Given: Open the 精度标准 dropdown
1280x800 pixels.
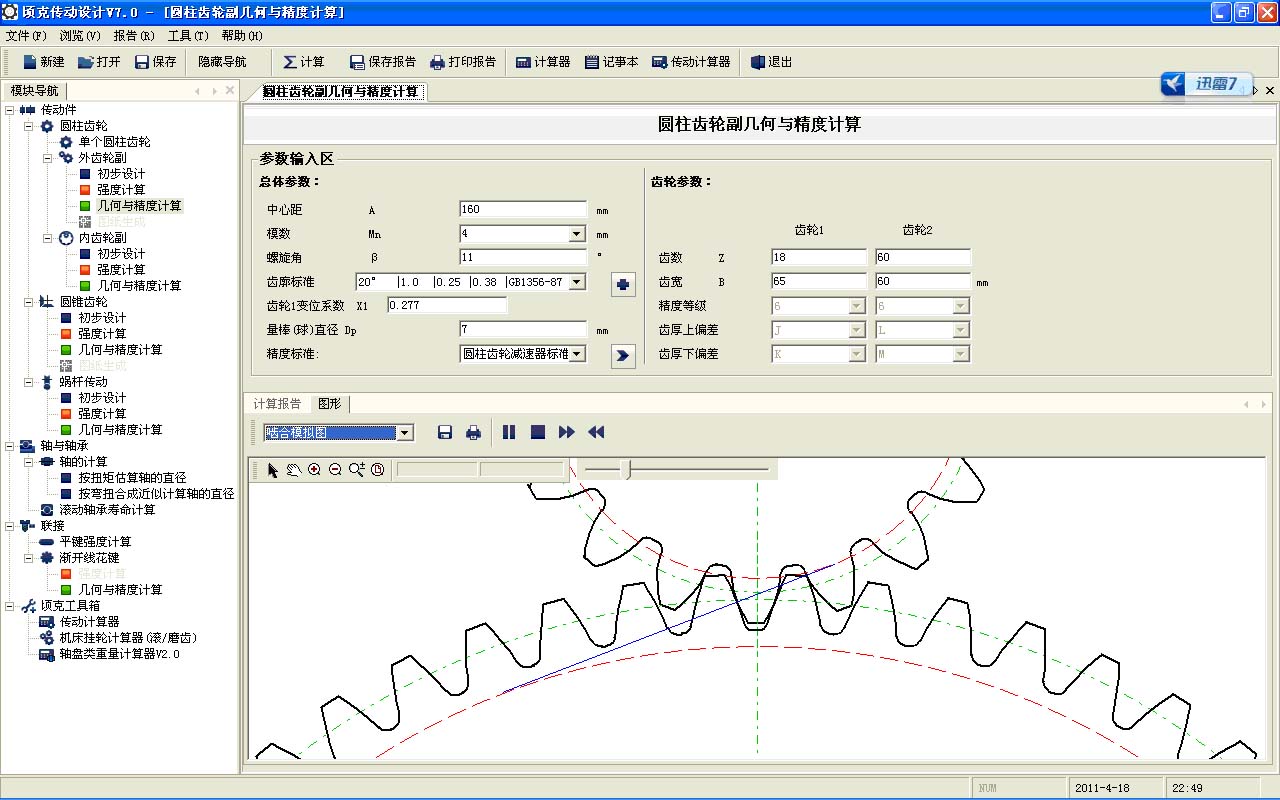Looking at the screenshot, I should pyautogui.click(x=577, y=354).
